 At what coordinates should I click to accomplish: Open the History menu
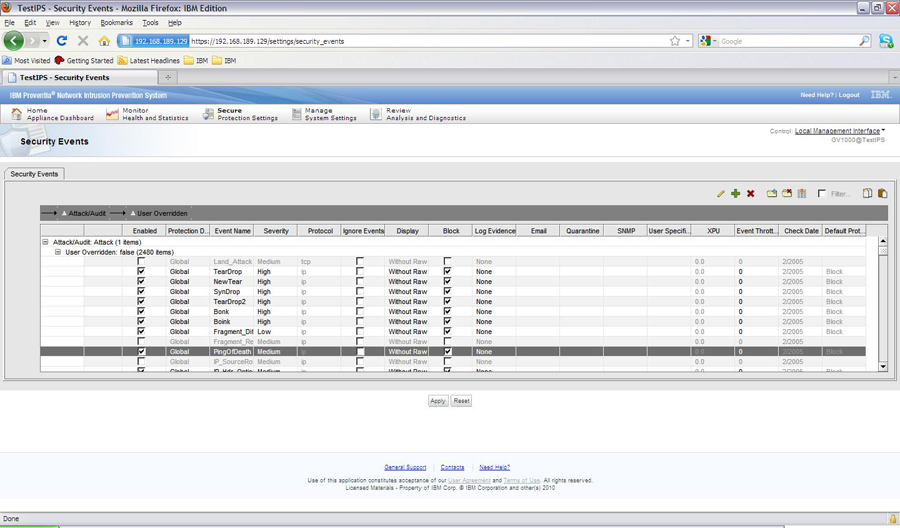(80, 22)
